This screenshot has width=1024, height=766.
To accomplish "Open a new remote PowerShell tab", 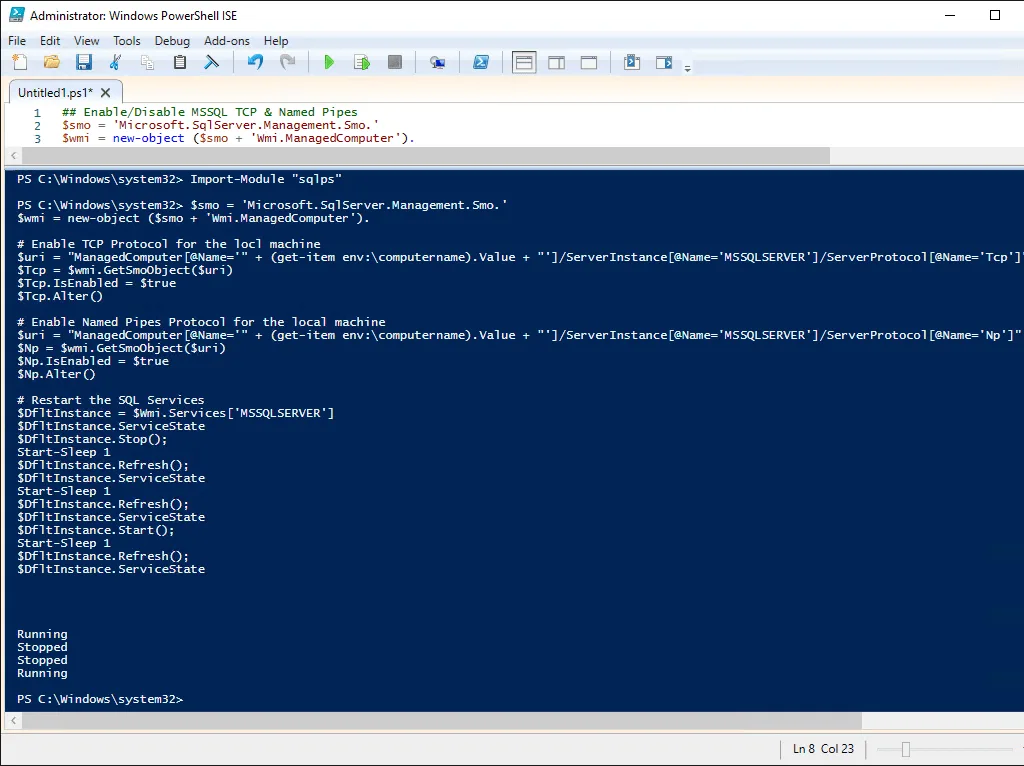I will (x=438, y=61).
